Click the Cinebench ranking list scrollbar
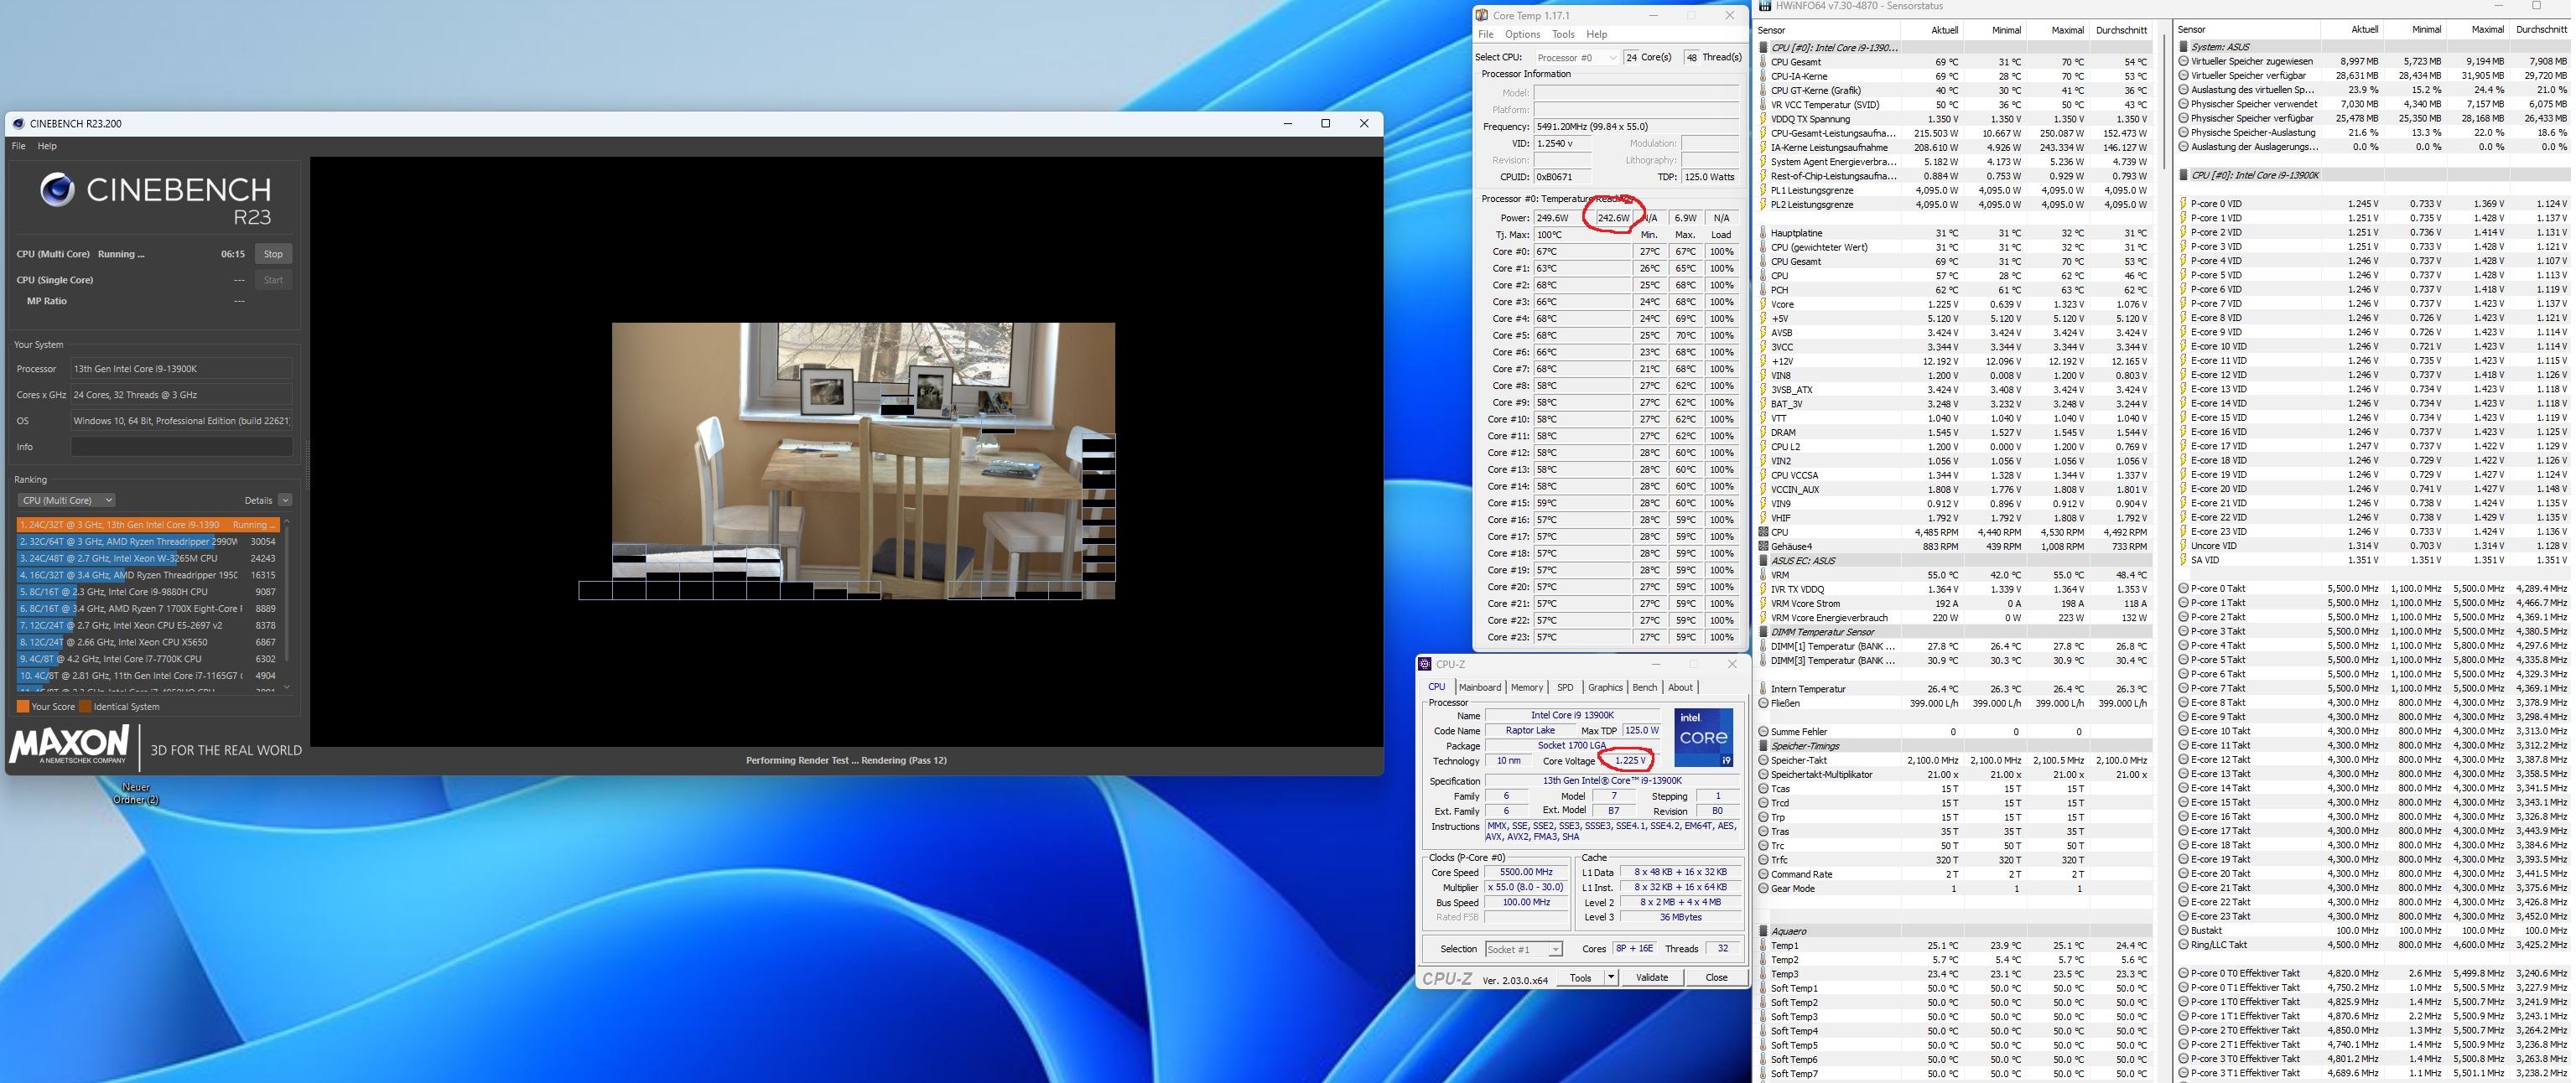Screen dimensions: 2576x1083 tap(287, 594)
